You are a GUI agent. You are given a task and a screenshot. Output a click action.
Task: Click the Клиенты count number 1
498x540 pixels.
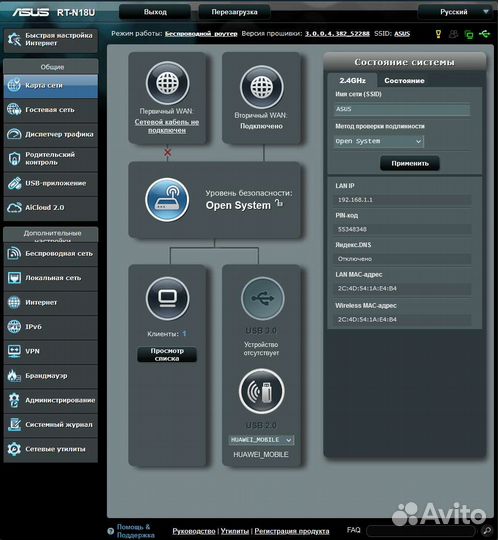pyautogui.click(x=184, y=334)
